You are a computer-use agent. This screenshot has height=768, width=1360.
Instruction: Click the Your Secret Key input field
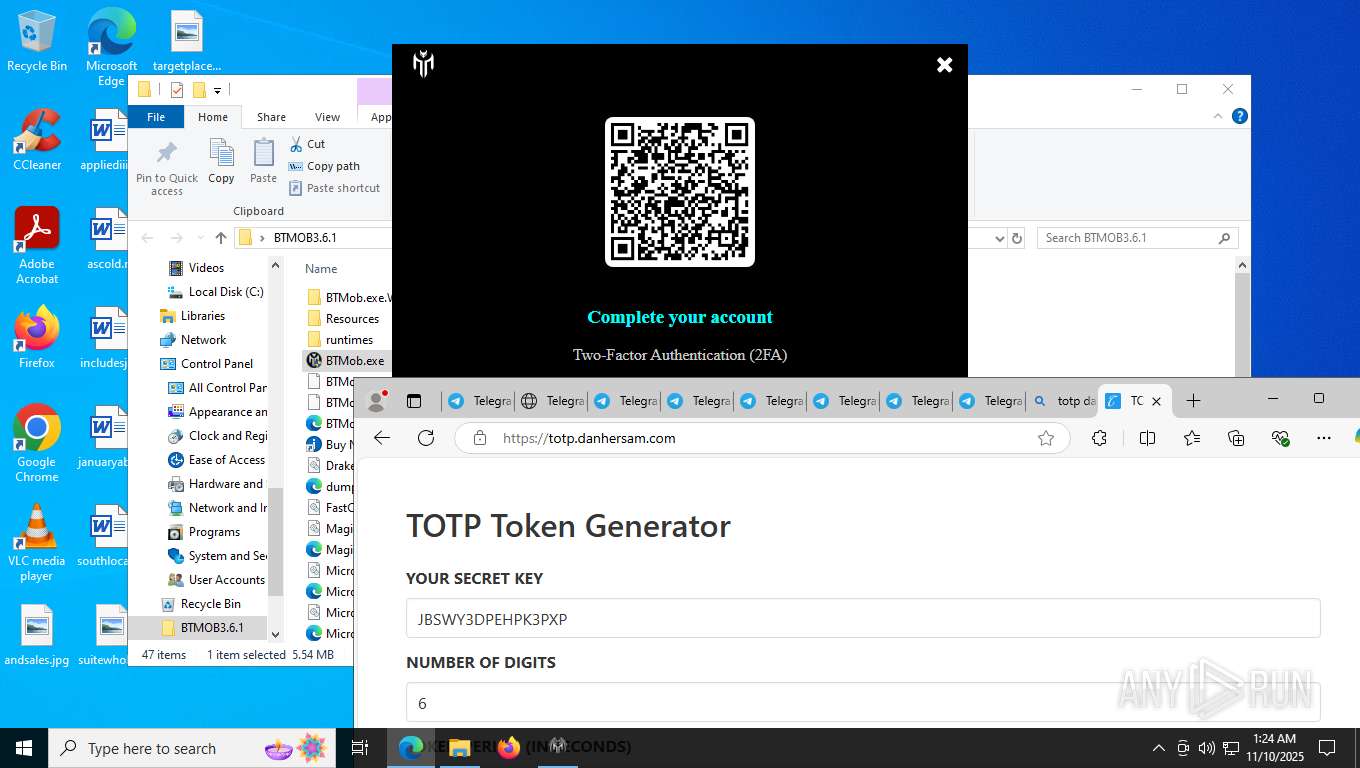863,619
